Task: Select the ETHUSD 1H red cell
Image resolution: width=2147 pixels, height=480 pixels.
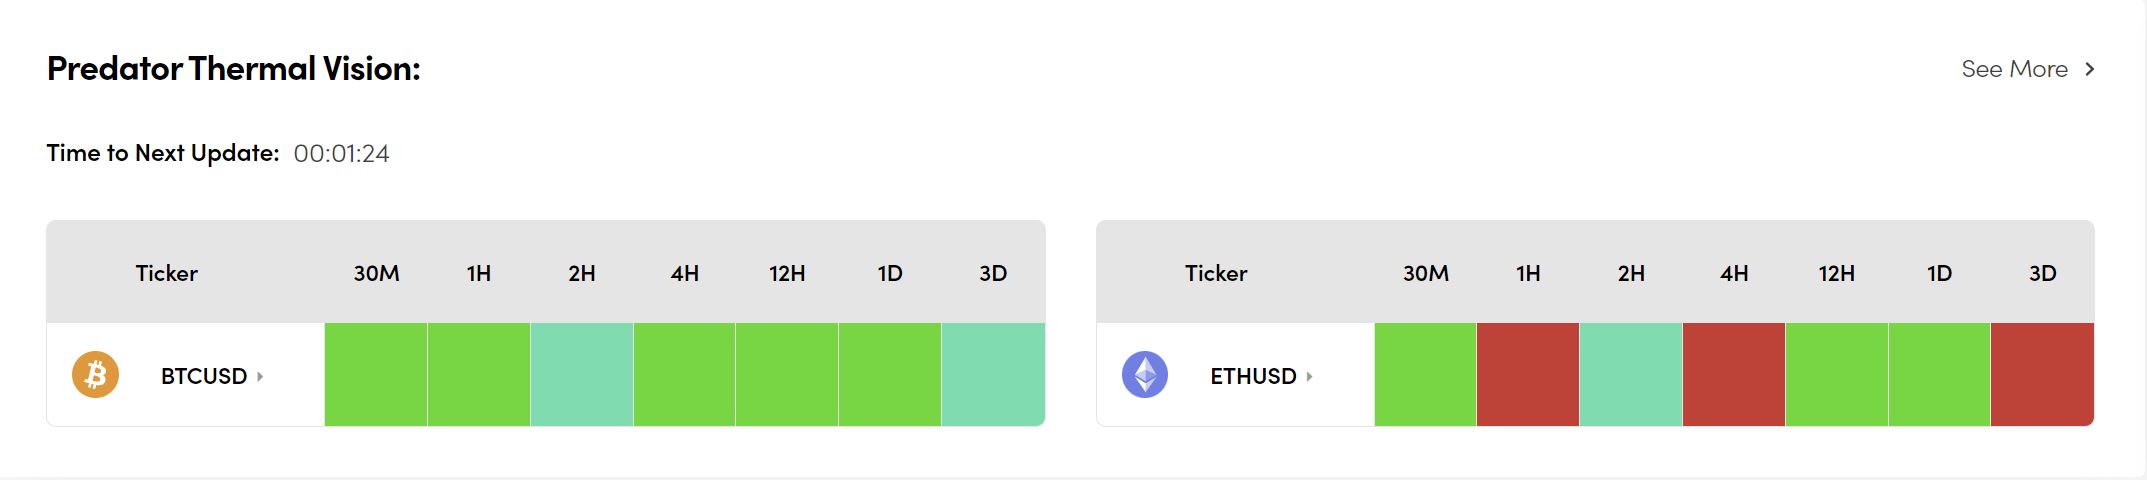Action: pos(1528,374)
